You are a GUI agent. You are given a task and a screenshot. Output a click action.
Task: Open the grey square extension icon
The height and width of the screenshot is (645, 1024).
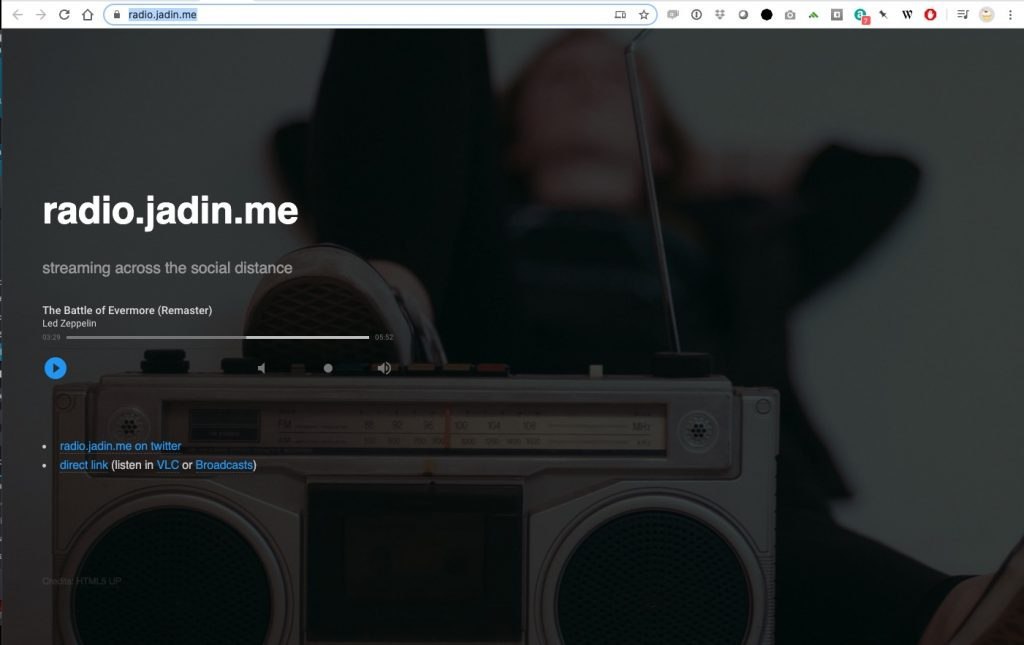(x=837, y=14)
